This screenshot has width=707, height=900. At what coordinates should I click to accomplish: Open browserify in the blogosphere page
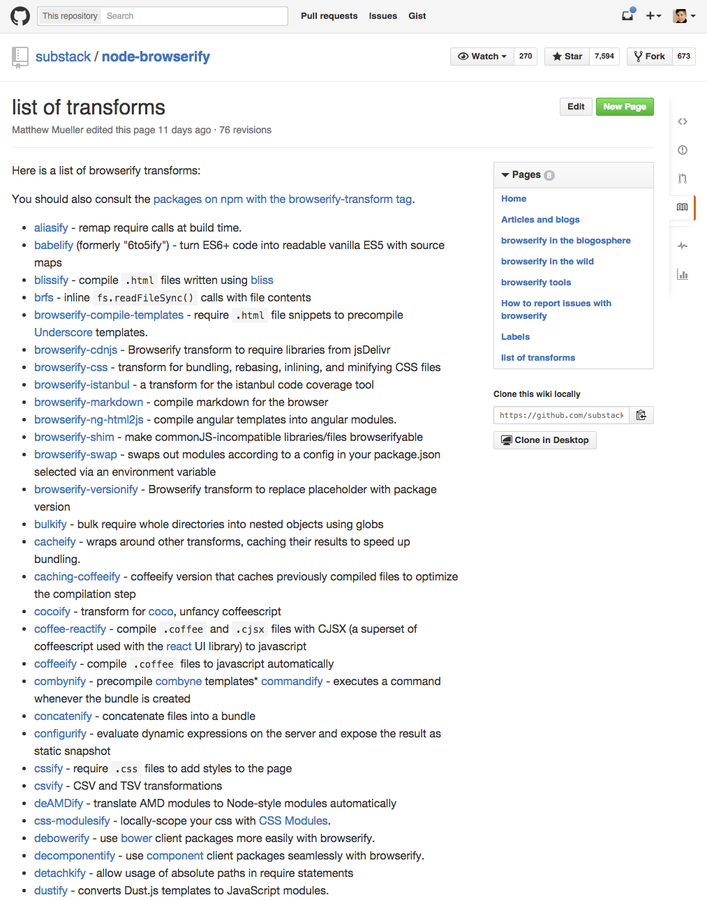[566, 240]
